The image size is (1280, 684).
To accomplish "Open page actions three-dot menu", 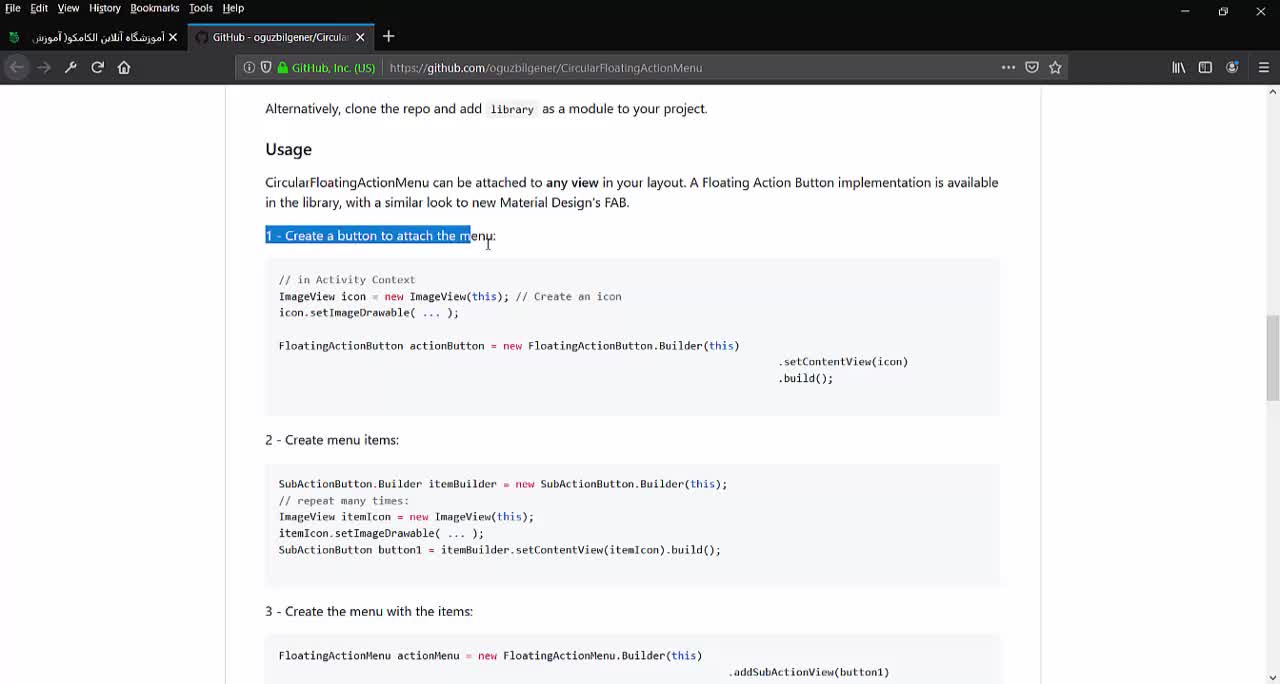I will (x=1008, y=67).
